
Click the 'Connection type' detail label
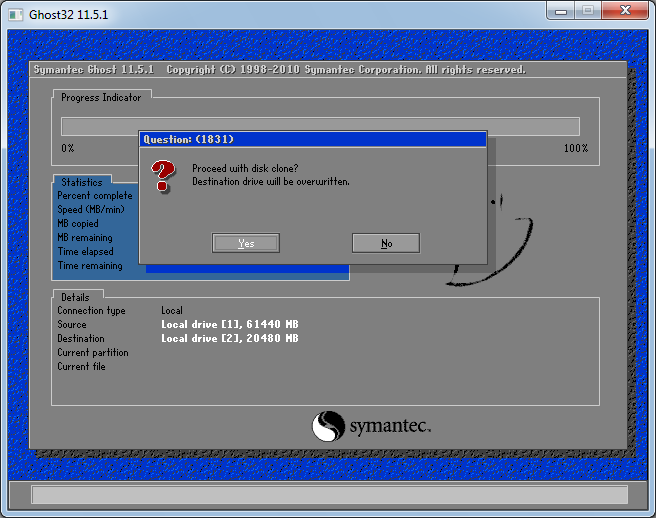point(91,311)
